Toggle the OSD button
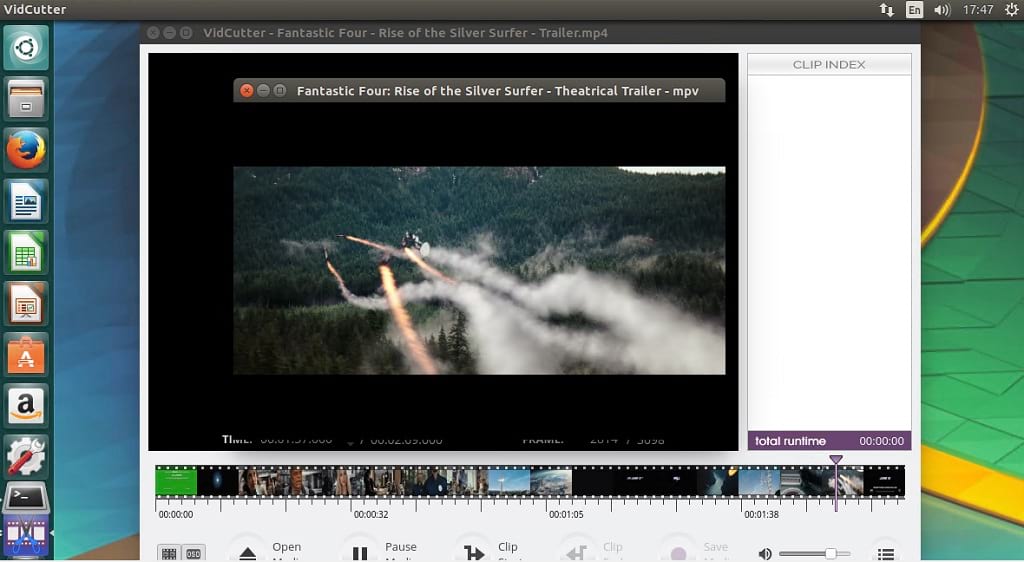 [x=193, y=554]
